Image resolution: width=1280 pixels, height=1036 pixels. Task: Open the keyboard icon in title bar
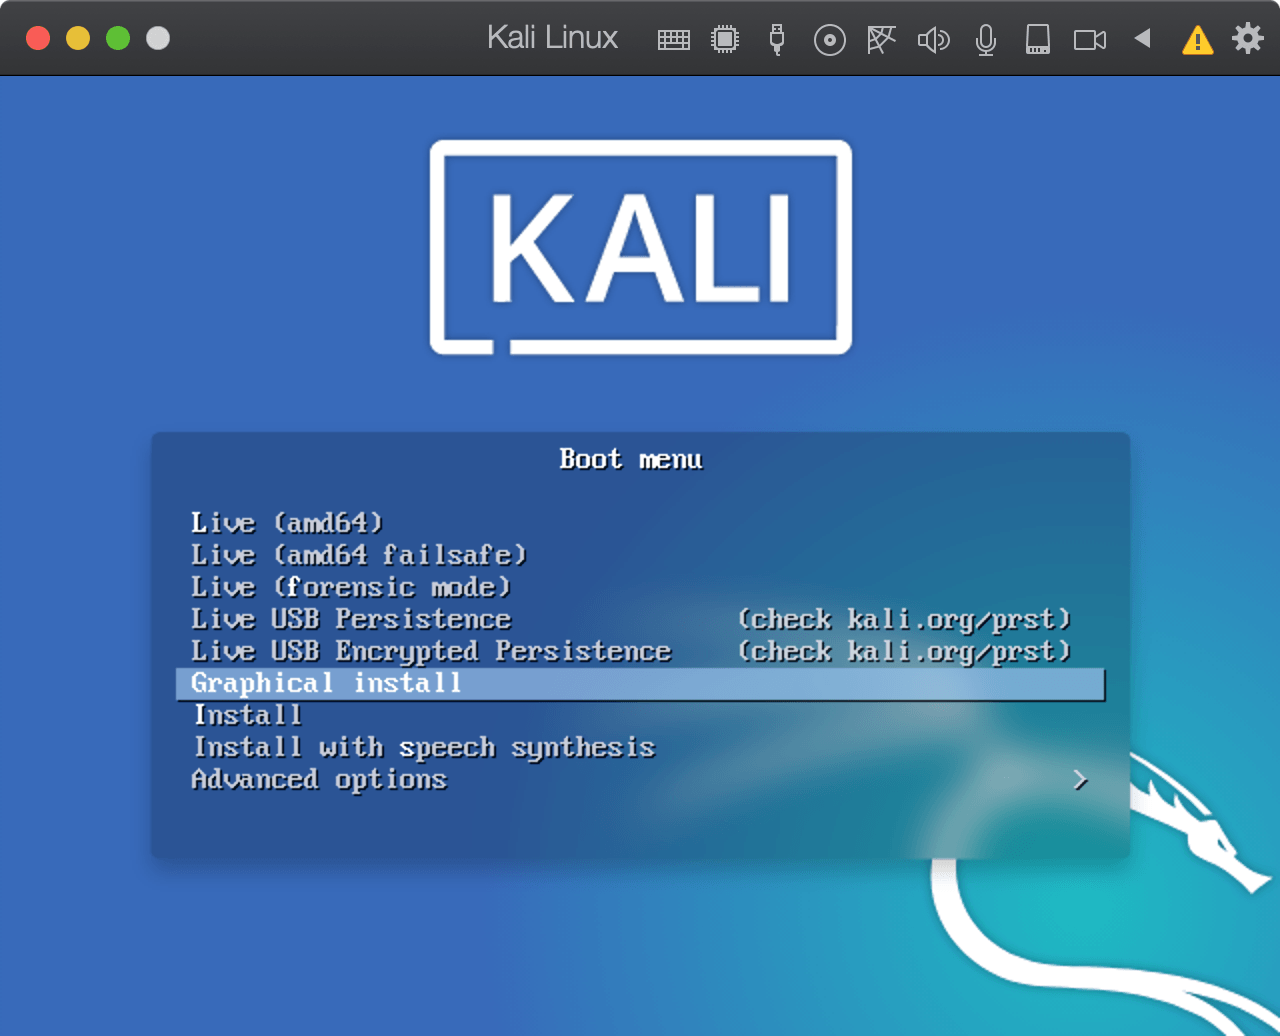pyautogui.click(x=673, y=39)
